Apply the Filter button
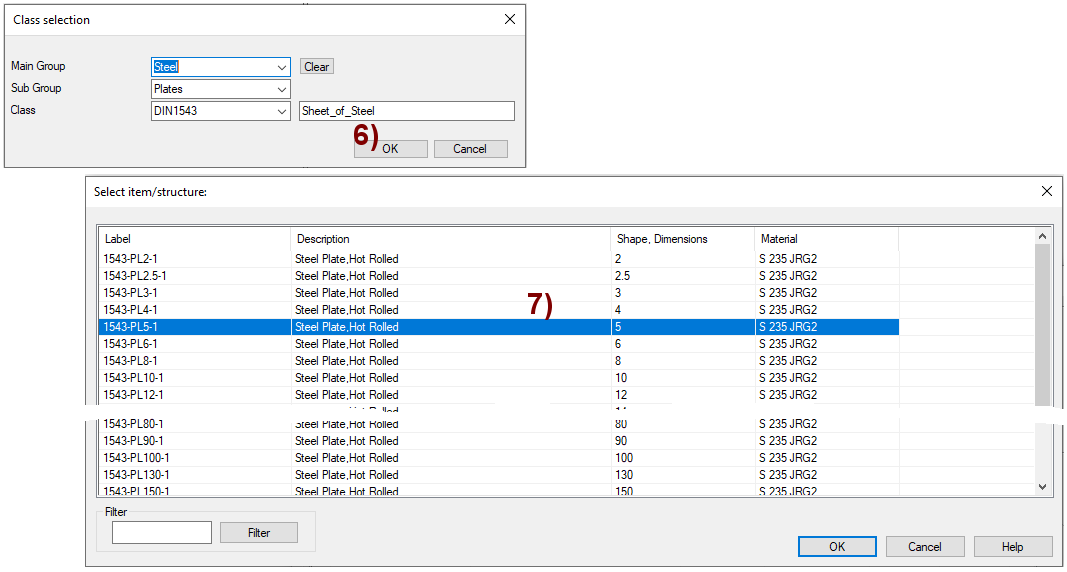This screenshot has height=572, width=1067. [x=259, y=533]
